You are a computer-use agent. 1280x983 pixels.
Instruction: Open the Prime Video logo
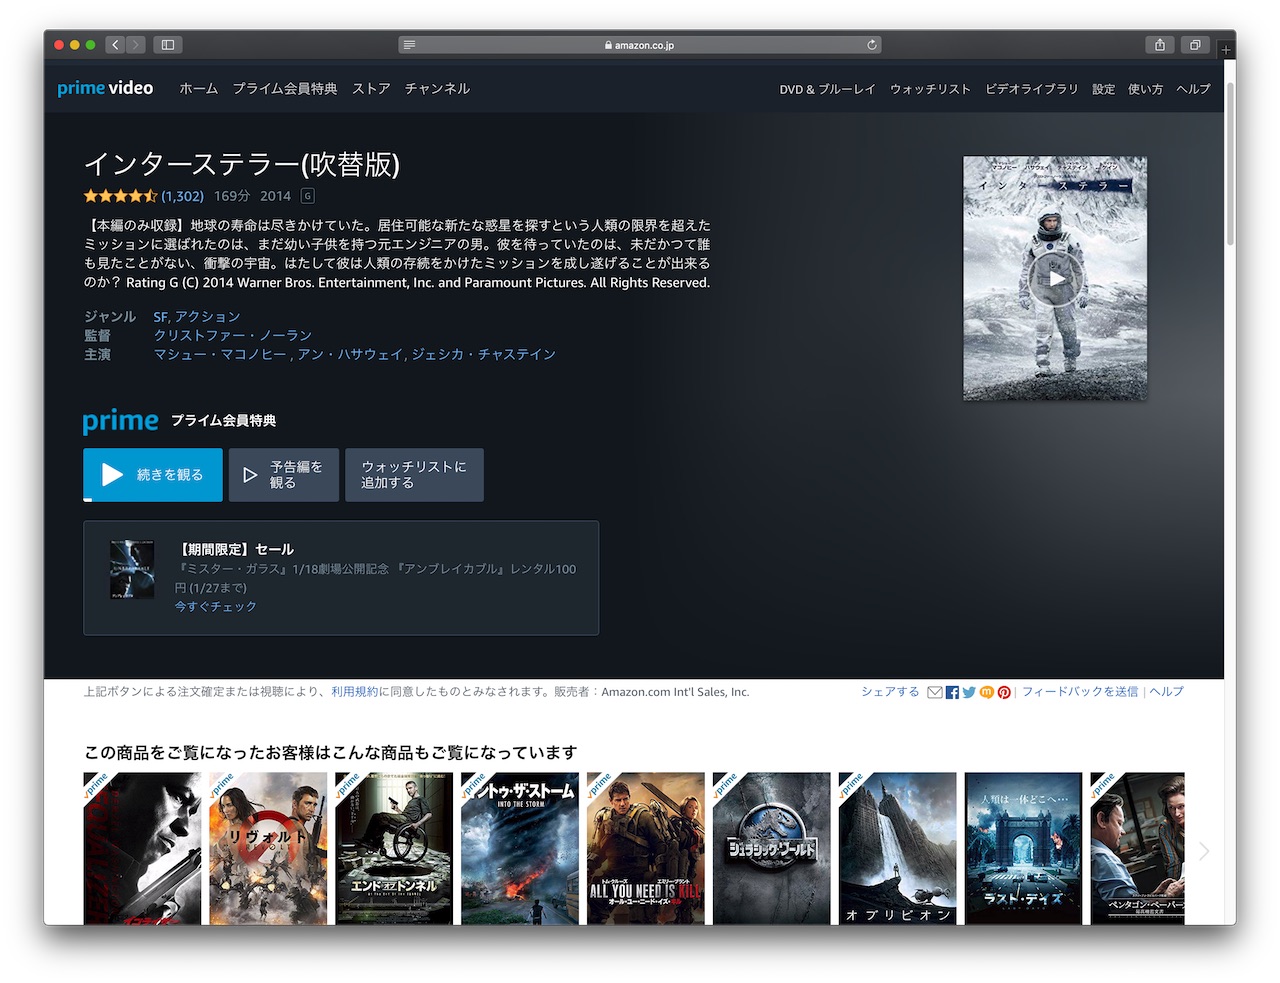(x=105, y=88)
